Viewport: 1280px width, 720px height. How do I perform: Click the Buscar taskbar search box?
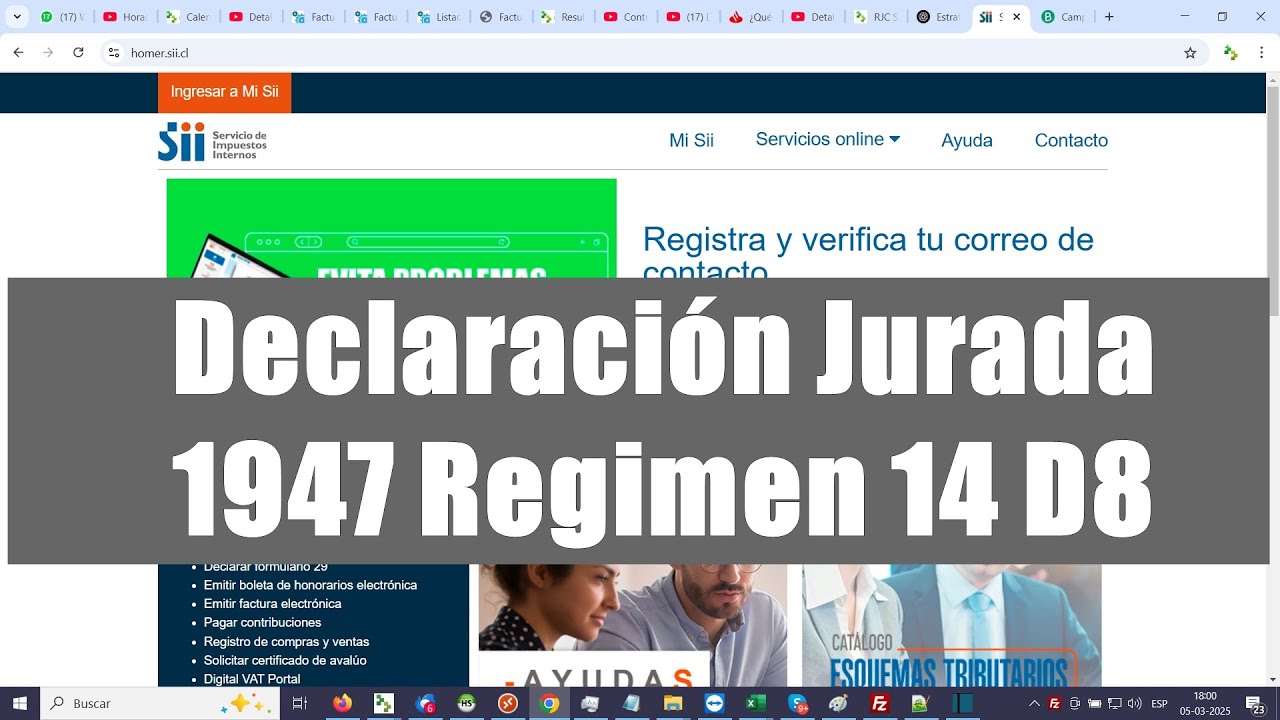(160, 704)
